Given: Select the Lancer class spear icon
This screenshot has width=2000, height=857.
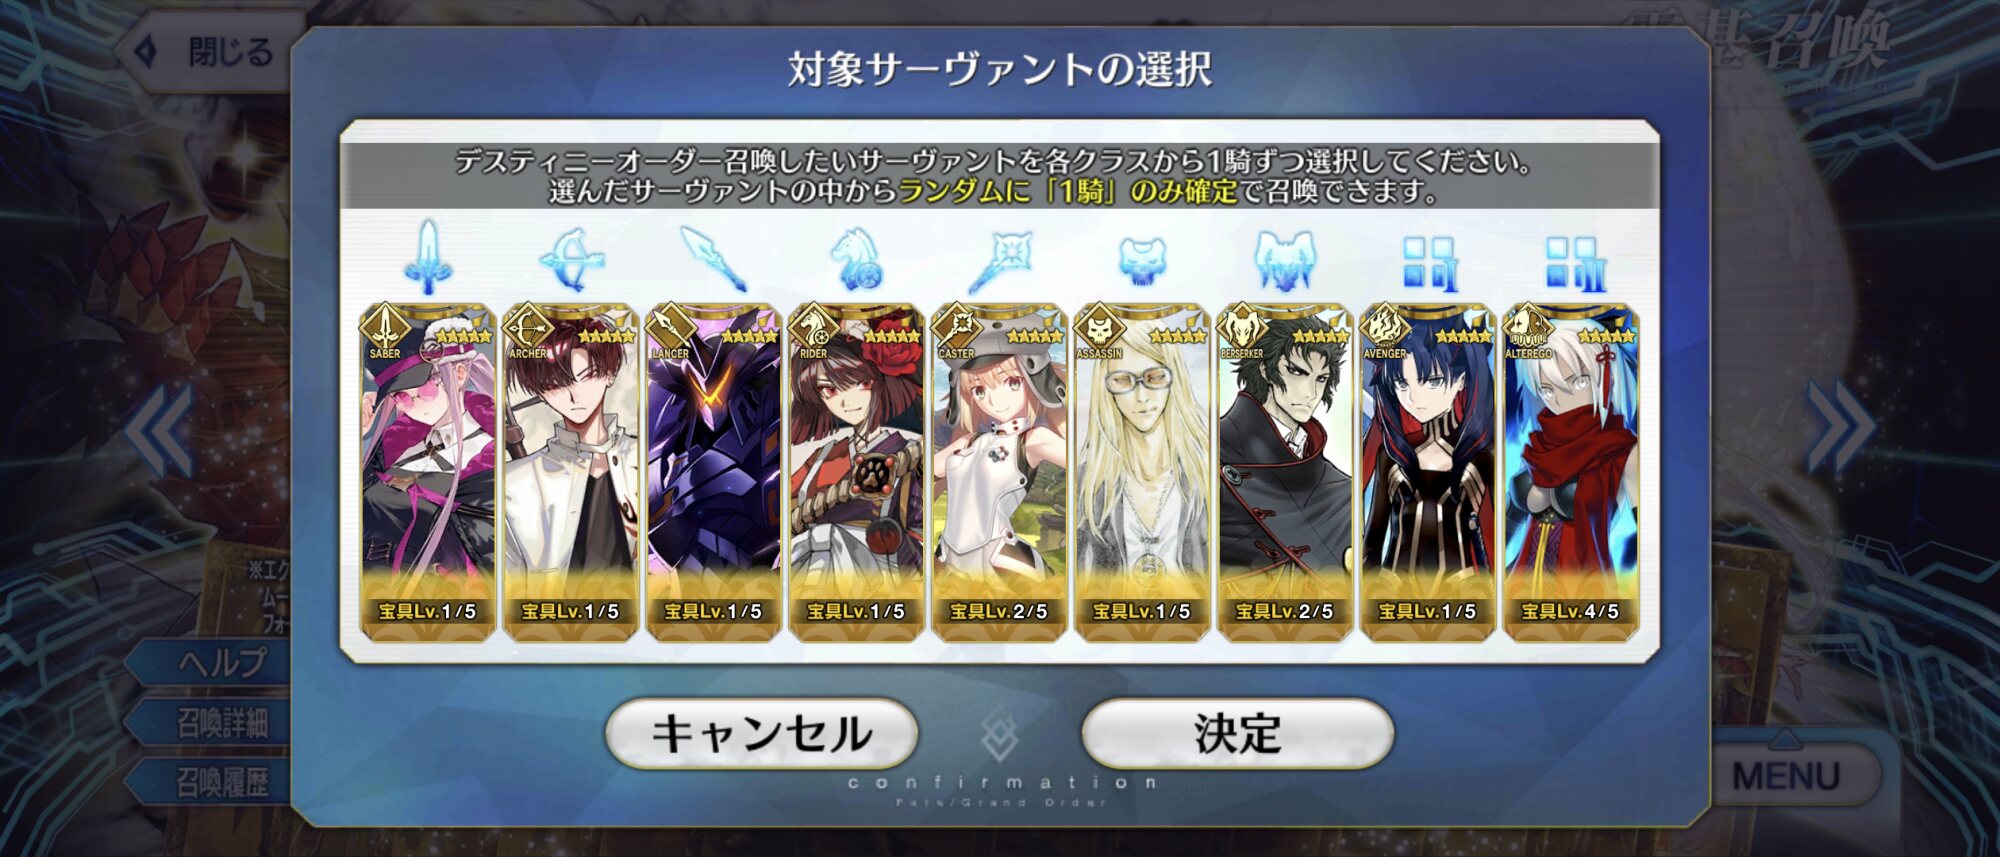Looking at the screenshot, I should (x=713, y=259).
